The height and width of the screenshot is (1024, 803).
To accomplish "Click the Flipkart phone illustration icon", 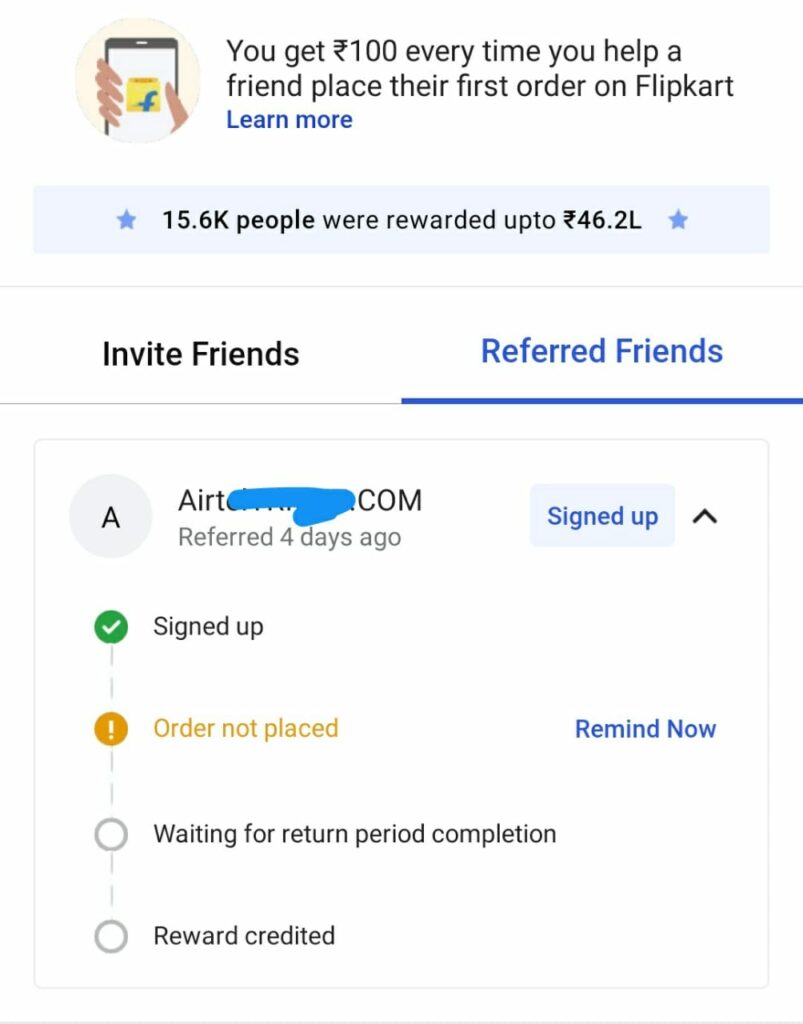I will point(137,80).
